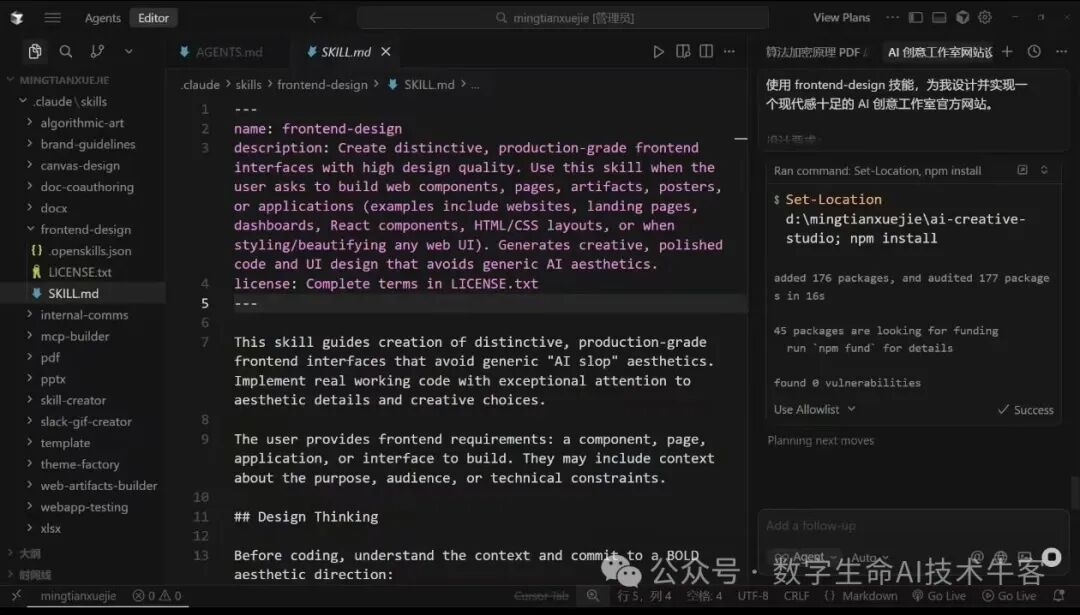Expand the algorithmic-art folder
This screenshot has height=615, width=1080.
81,123
